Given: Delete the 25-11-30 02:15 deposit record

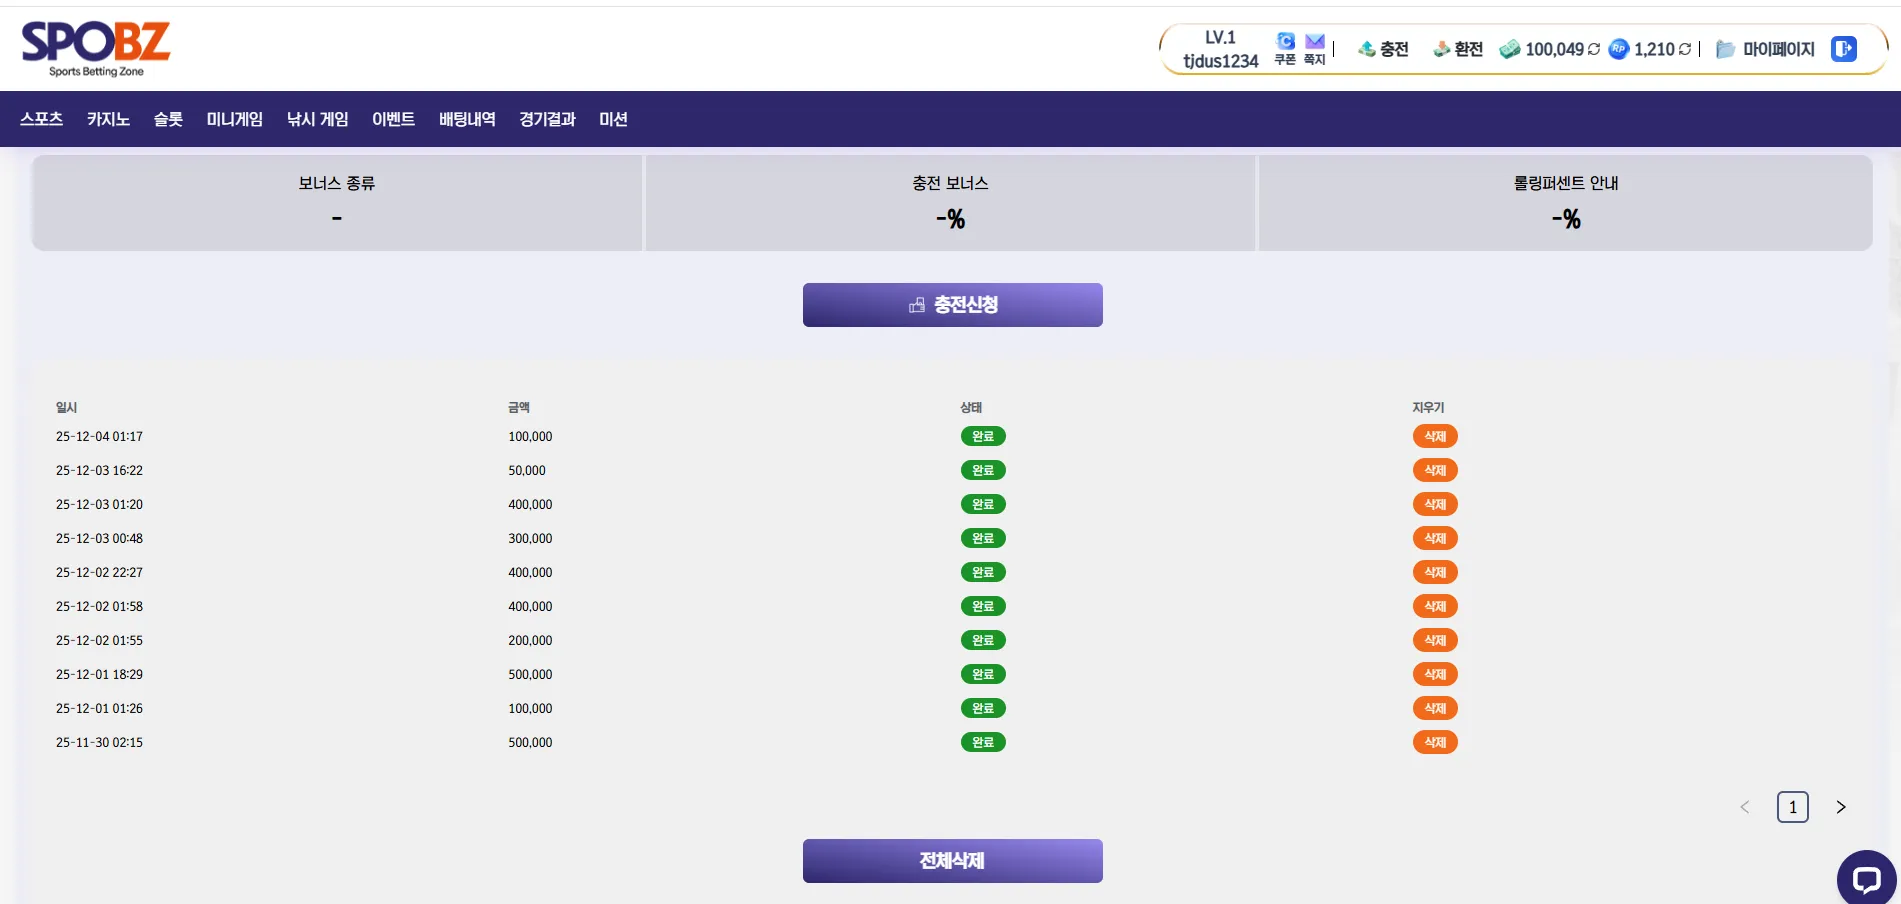Looking at the screenshot, I should pos(1435,742).
